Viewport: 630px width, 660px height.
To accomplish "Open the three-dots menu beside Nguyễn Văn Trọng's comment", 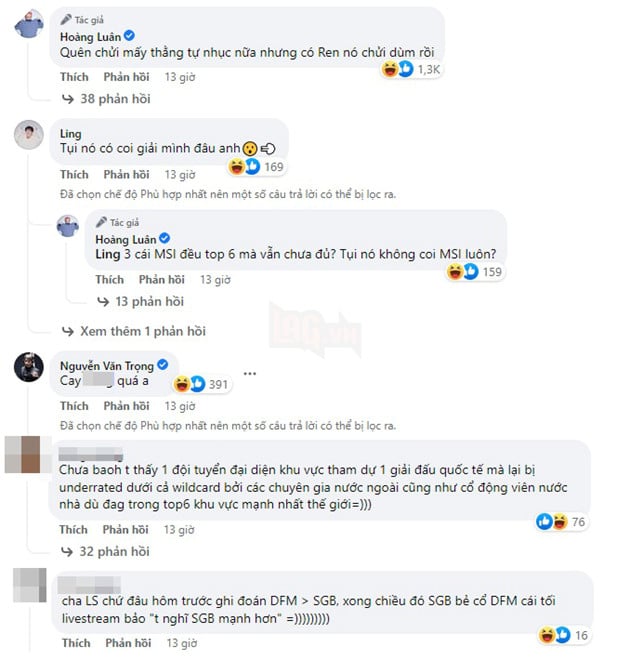I will coord(250,374).
